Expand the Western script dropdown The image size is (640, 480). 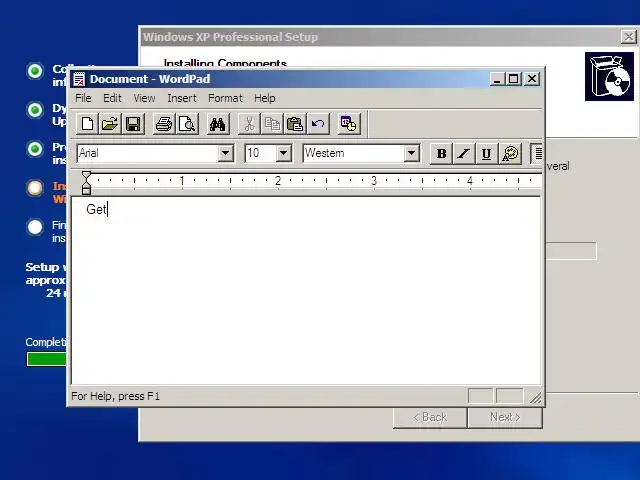tap(411, 153)
